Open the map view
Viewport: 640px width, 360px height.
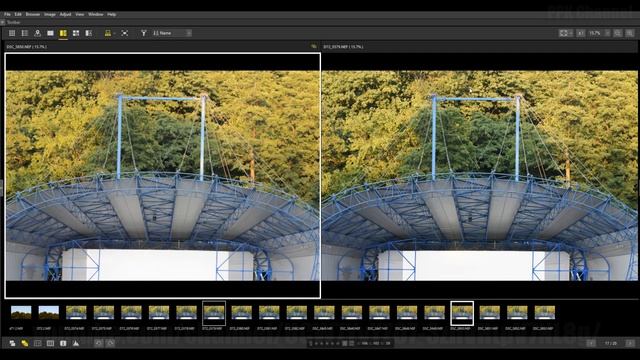point(38,33)
